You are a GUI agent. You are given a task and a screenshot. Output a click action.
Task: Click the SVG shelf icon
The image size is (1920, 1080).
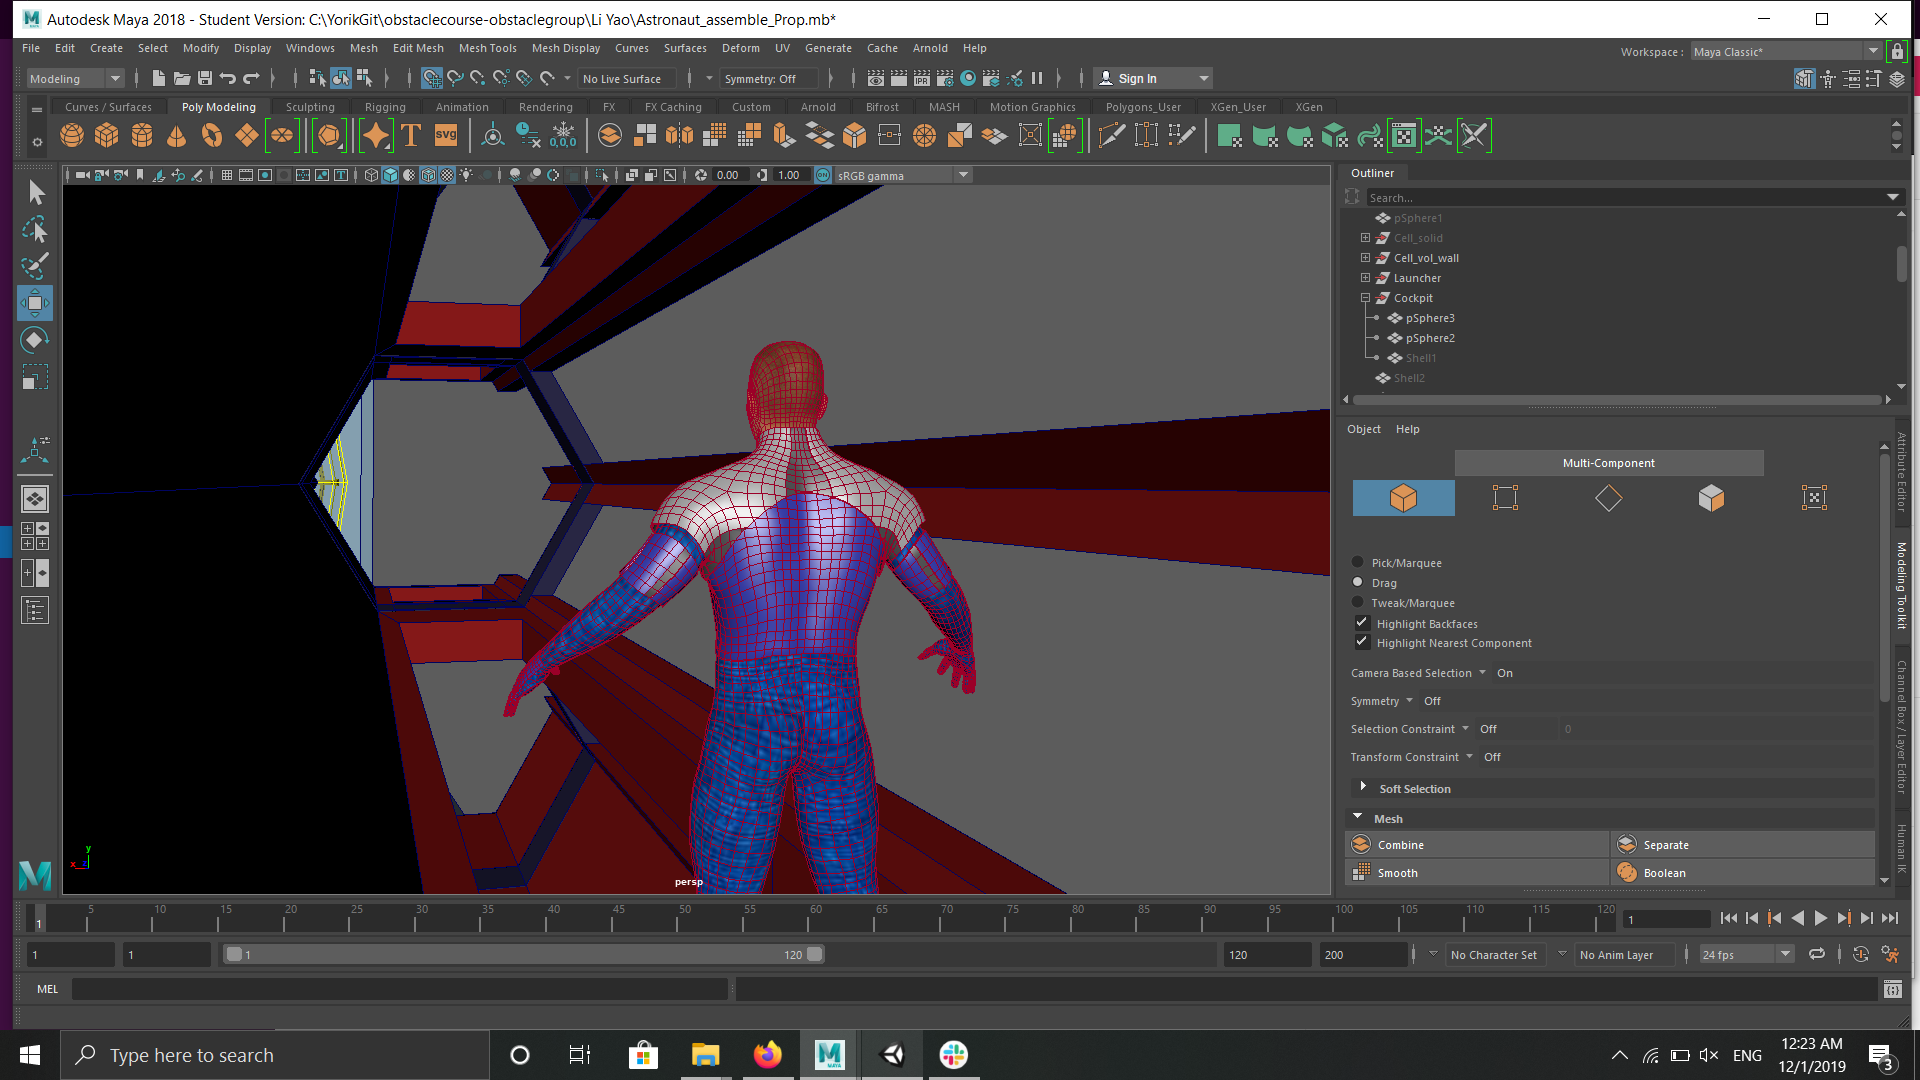coord(446,136)
